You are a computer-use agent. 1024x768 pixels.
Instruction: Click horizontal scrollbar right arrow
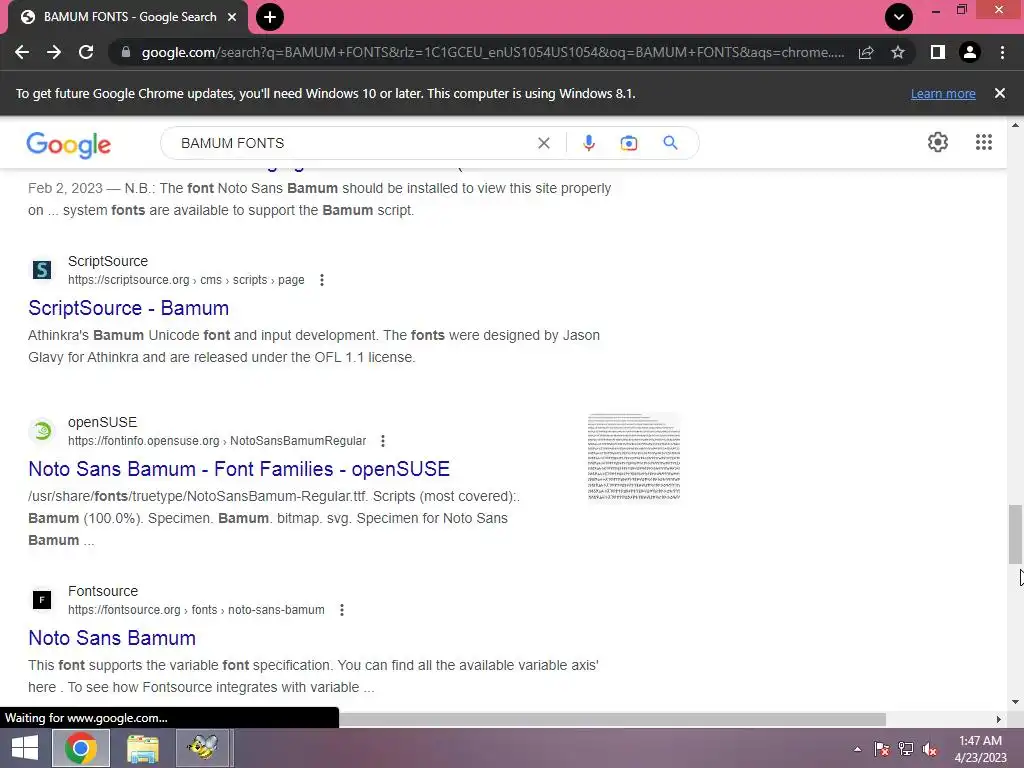click(x=998, y=719)
